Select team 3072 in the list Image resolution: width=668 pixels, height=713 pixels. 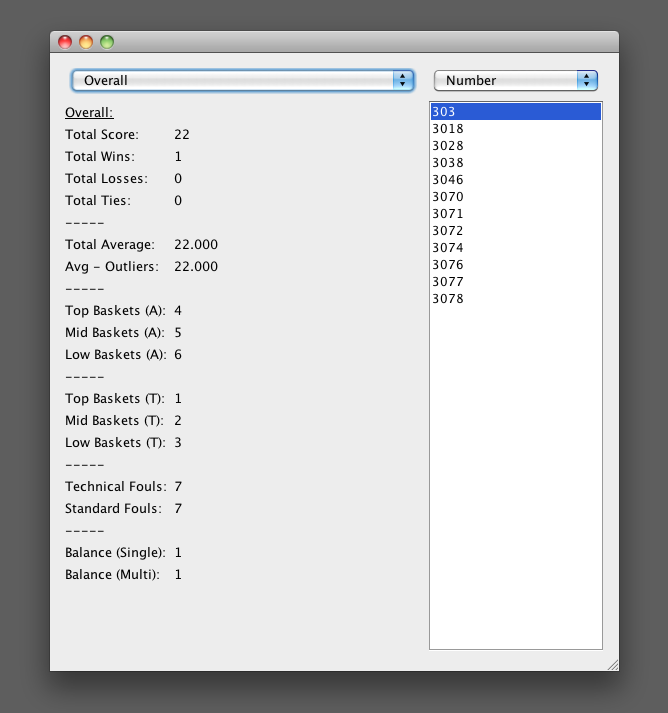[516, 231]
